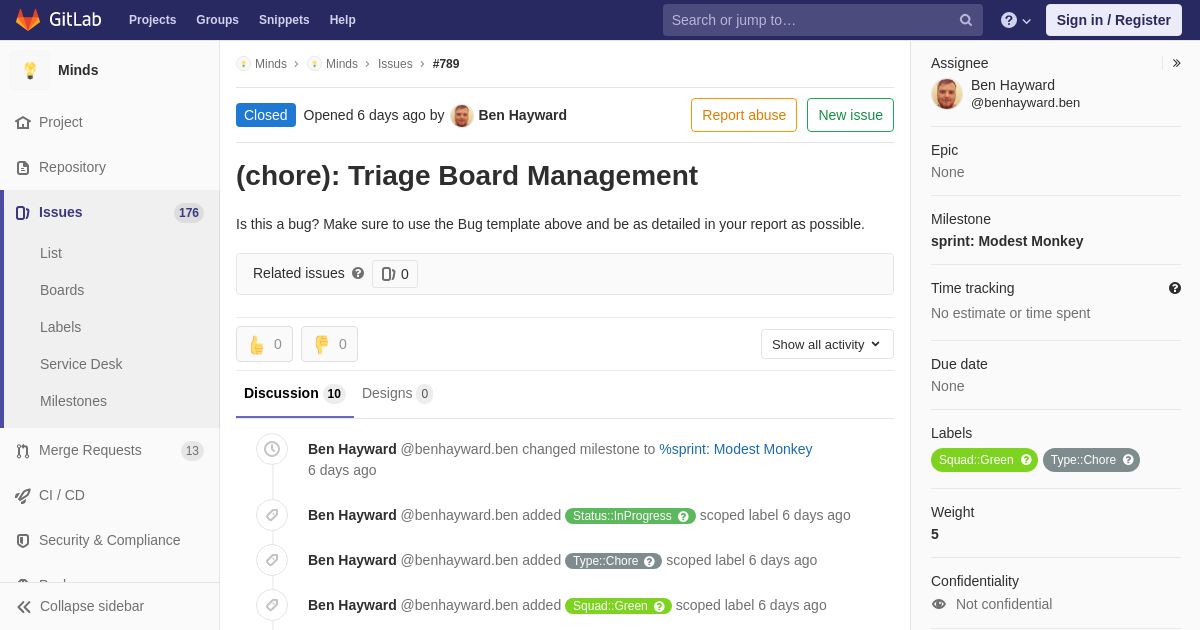Open Projects menu in top bar
The height and width of the screenshot is (630, 1200).
(153, 20)
